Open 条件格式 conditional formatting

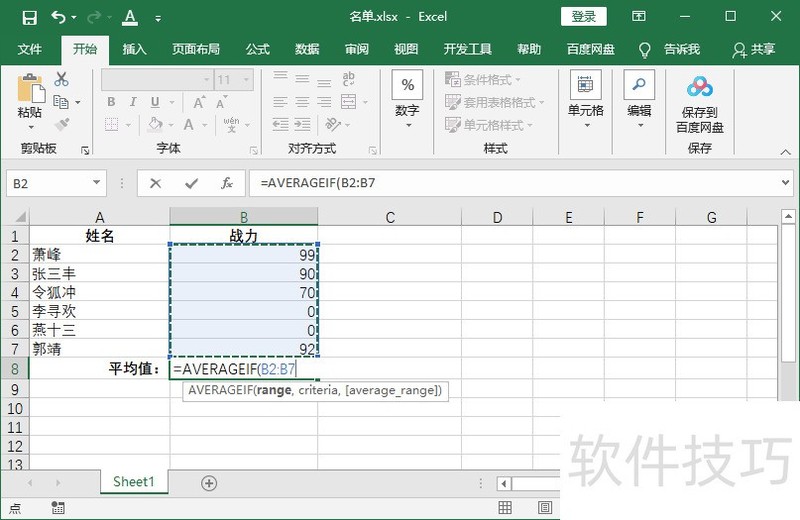pos(482,80)
